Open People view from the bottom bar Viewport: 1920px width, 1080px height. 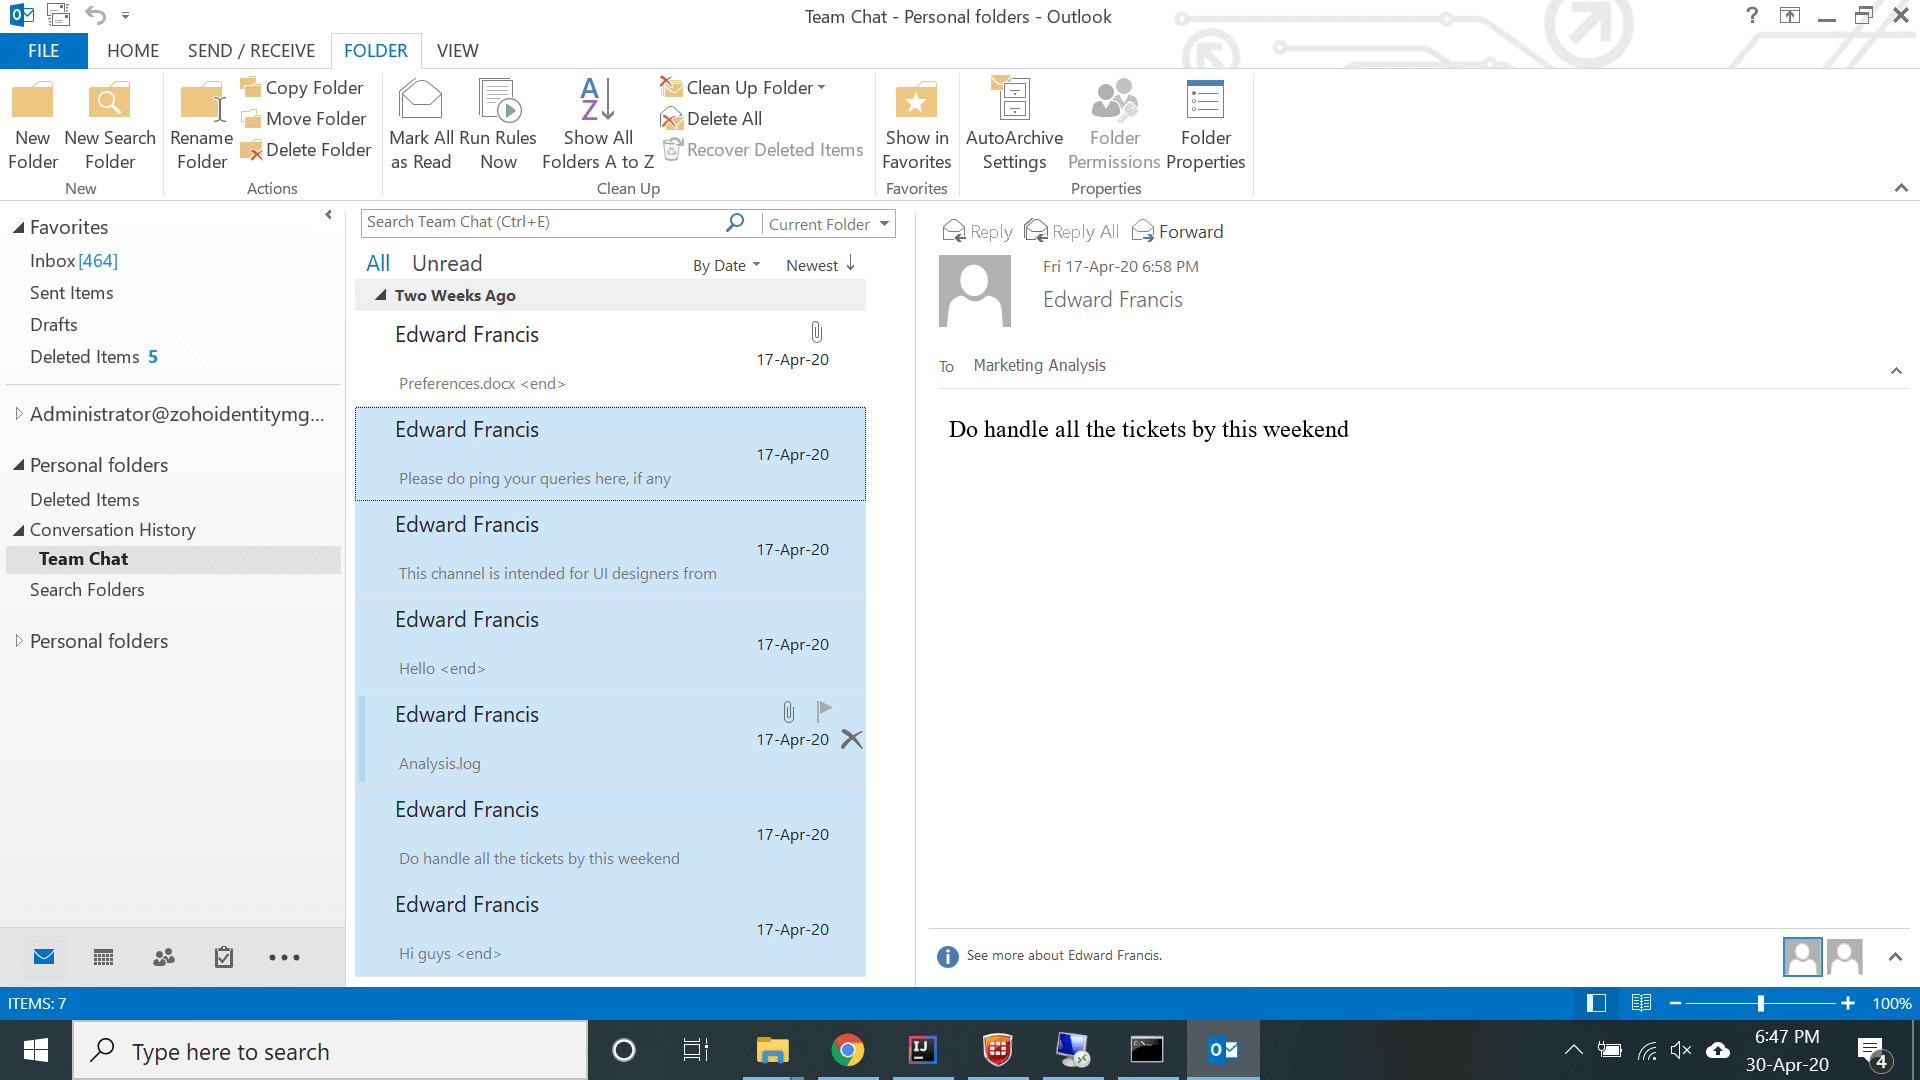tap(163, 957)
